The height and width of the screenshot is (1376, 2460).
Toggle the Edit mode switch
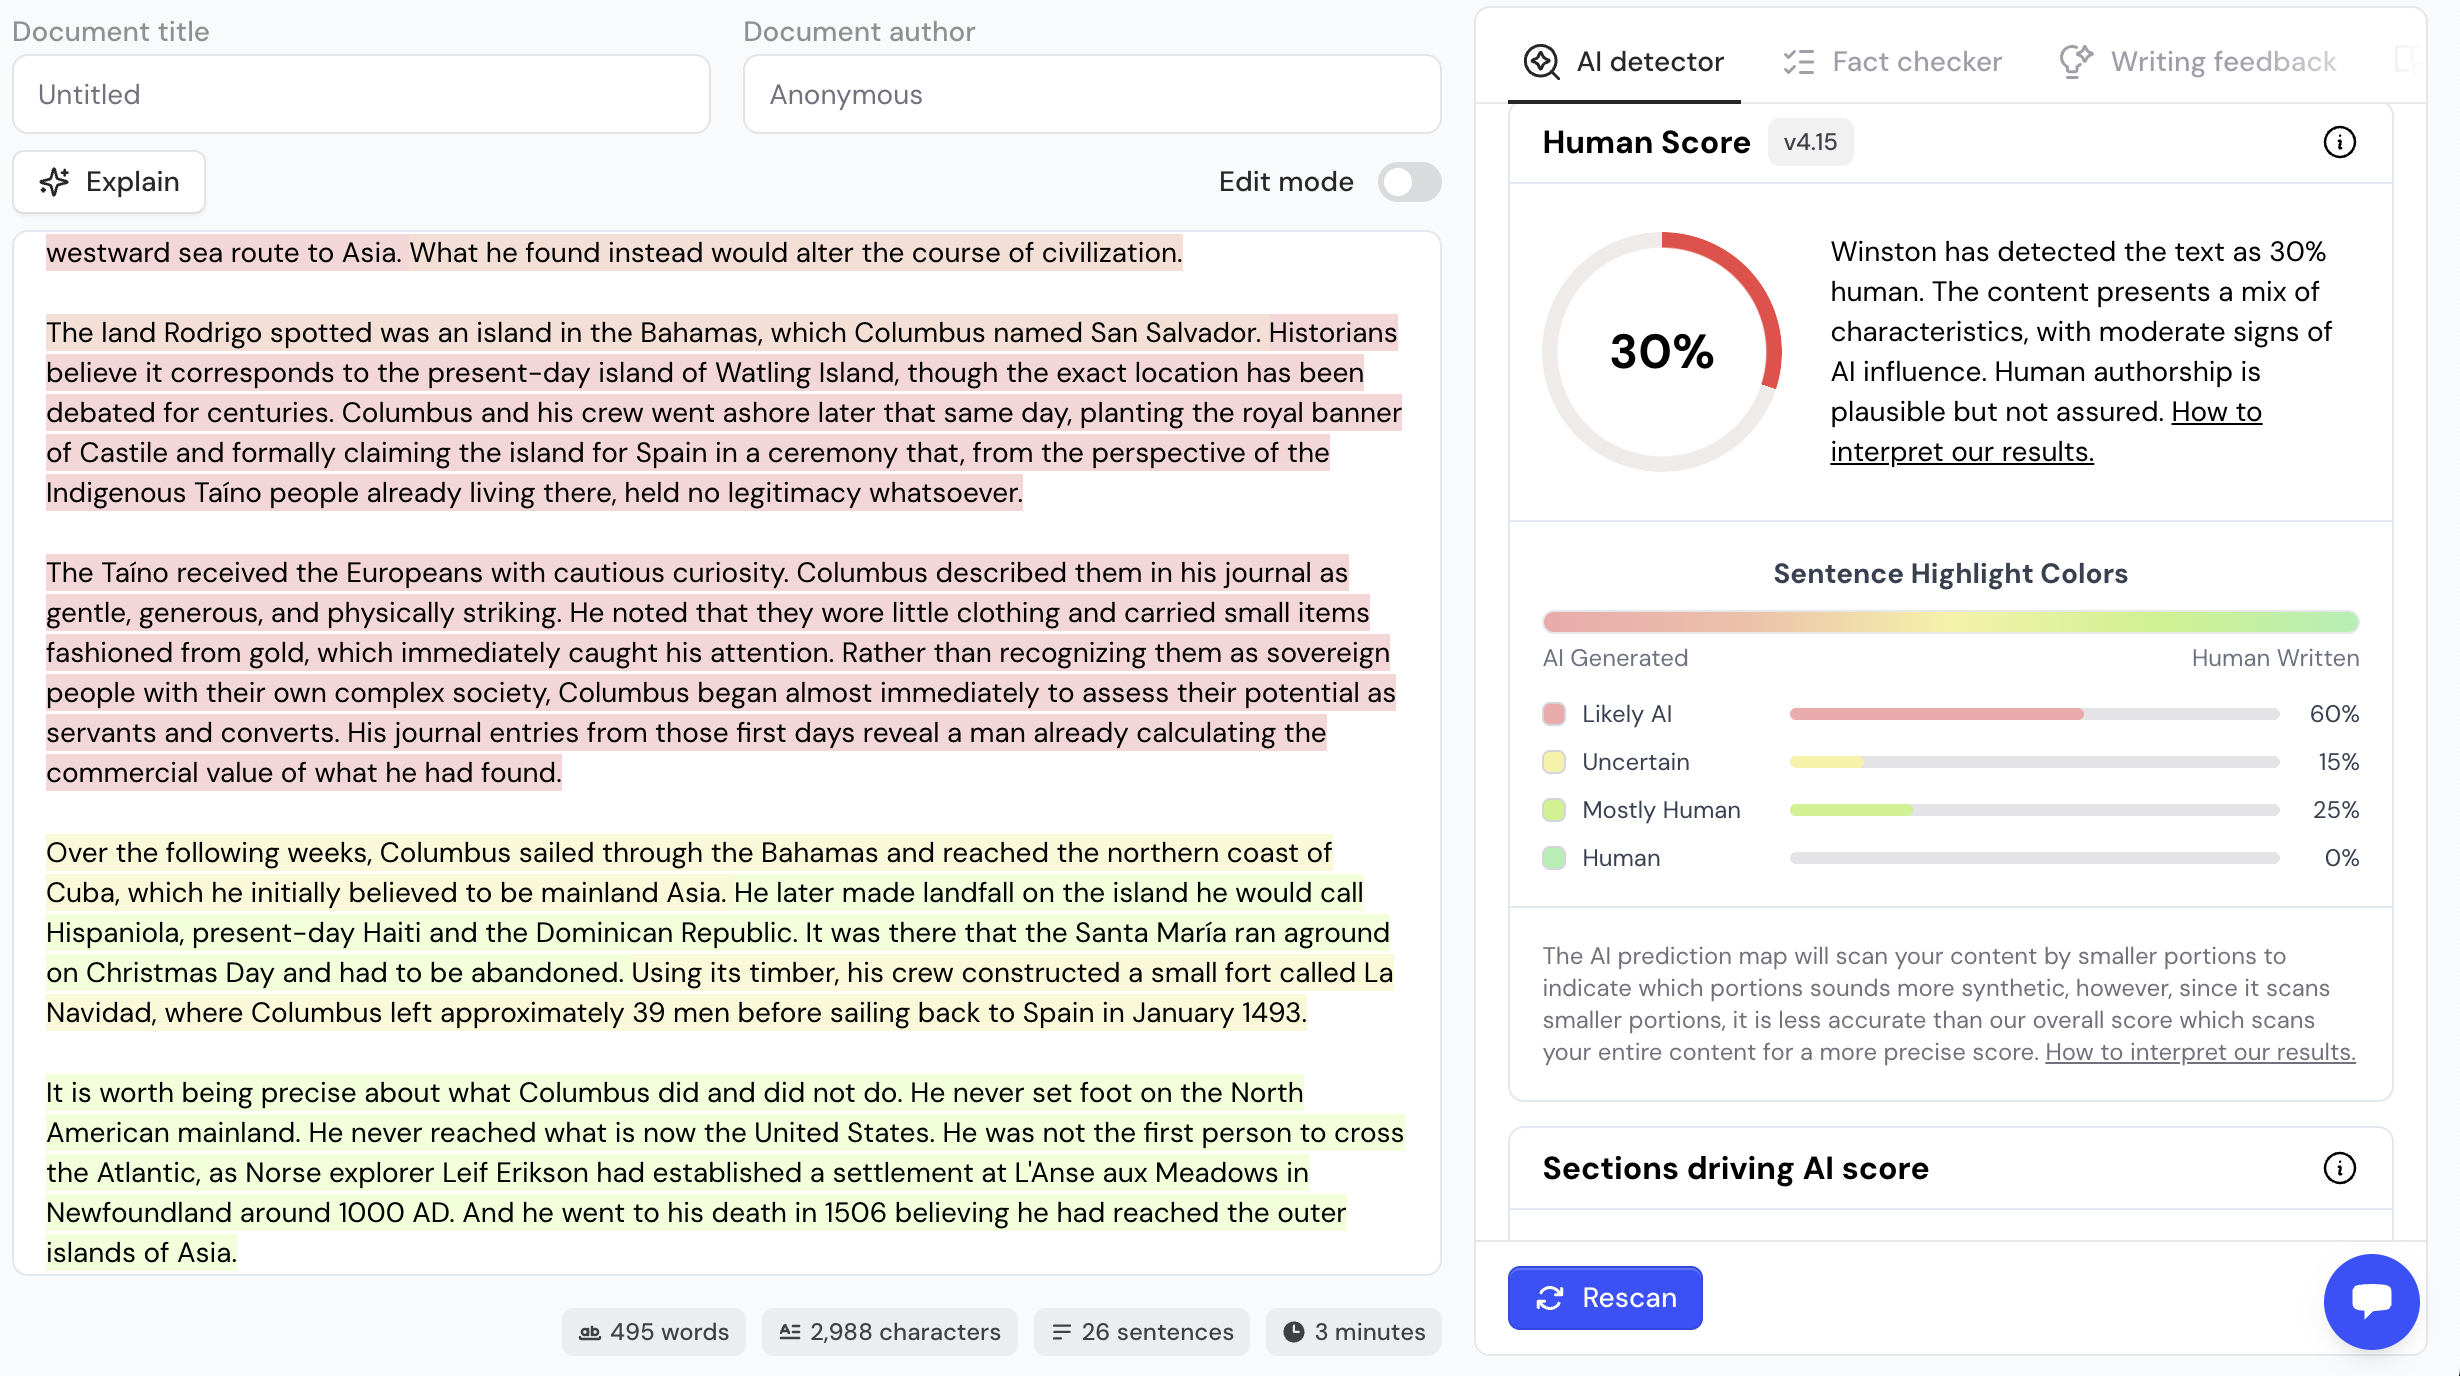coord(1409,182)
